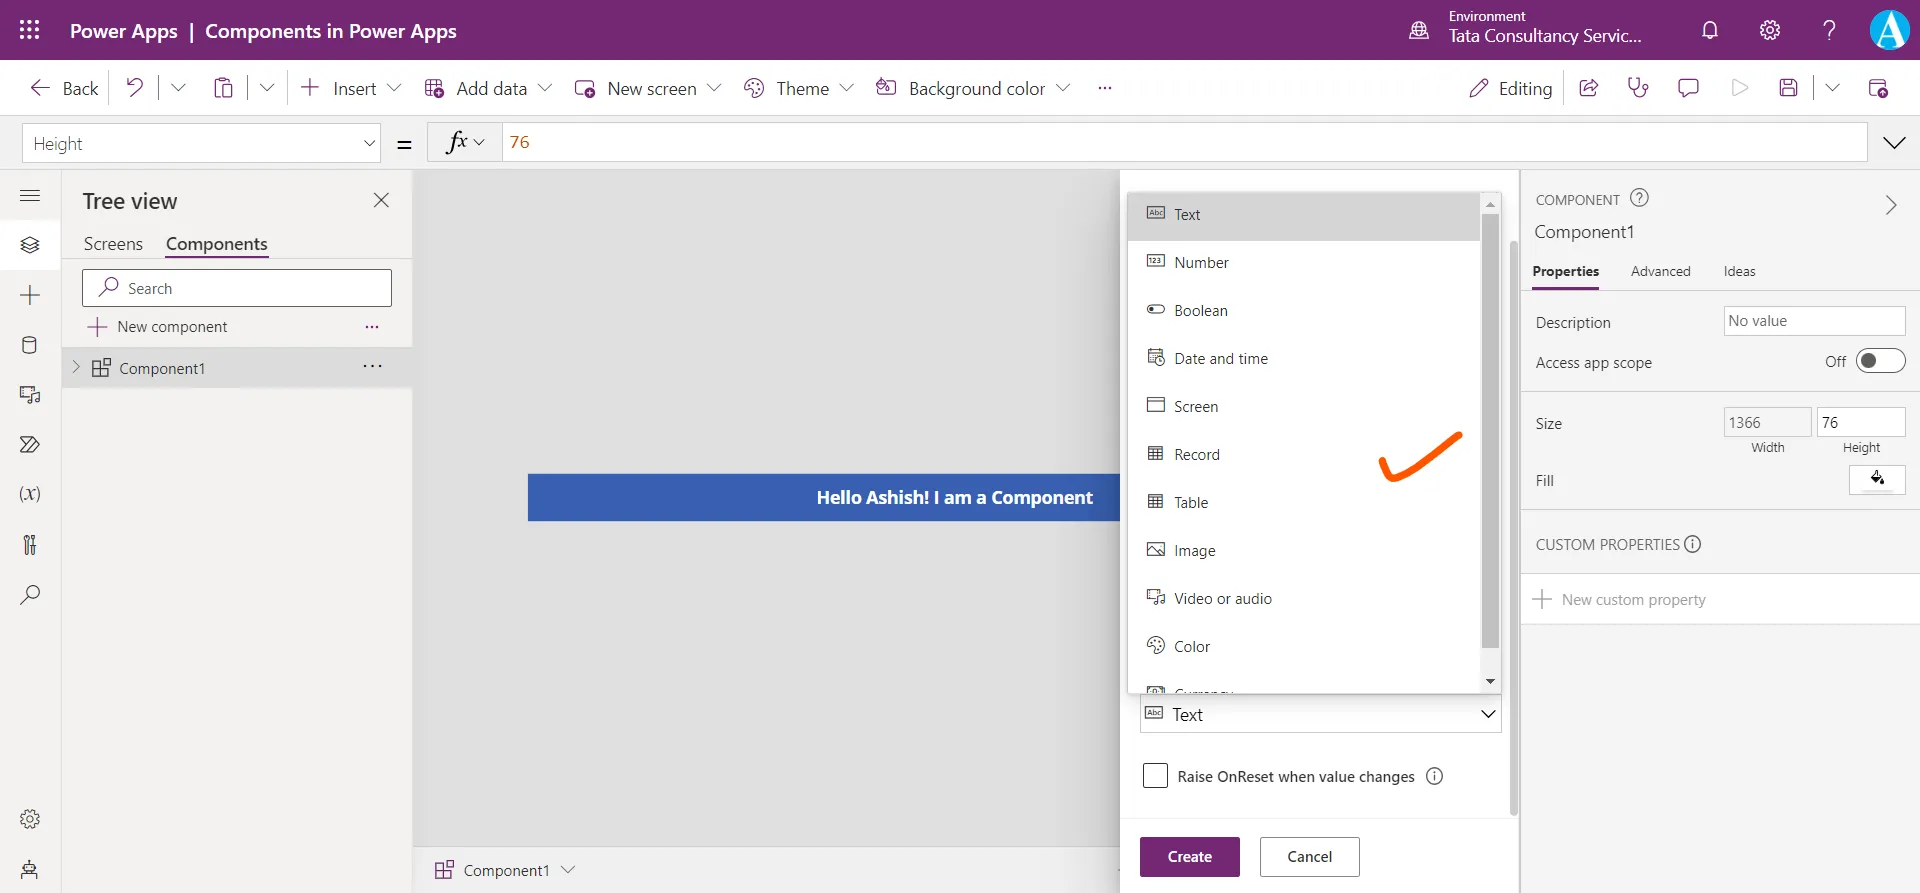Select Record data type option
Screen dimensions: 1920x893
(1303, 454)
